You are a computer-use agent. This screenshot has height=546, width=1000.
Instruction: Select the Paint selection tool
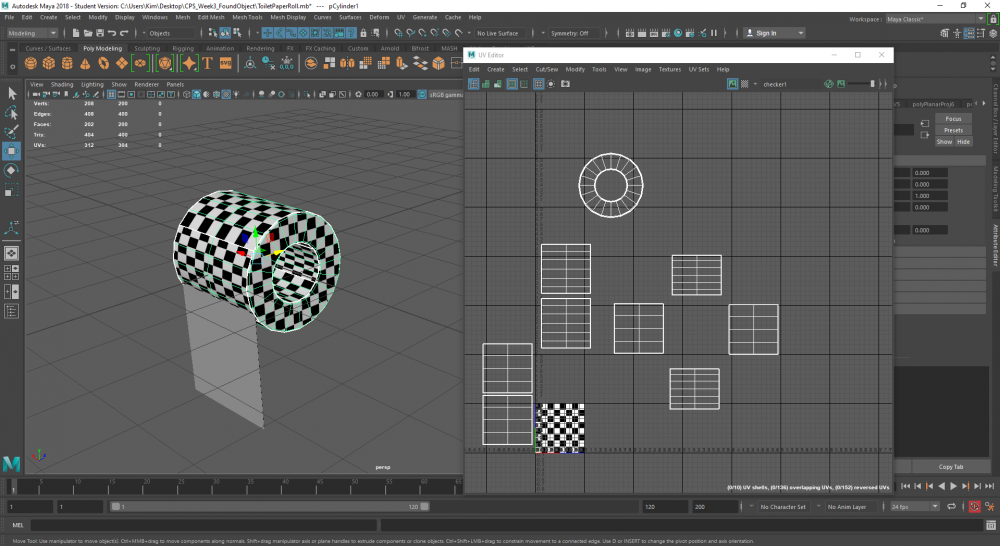pyautogui.click(x=11, y=132)
